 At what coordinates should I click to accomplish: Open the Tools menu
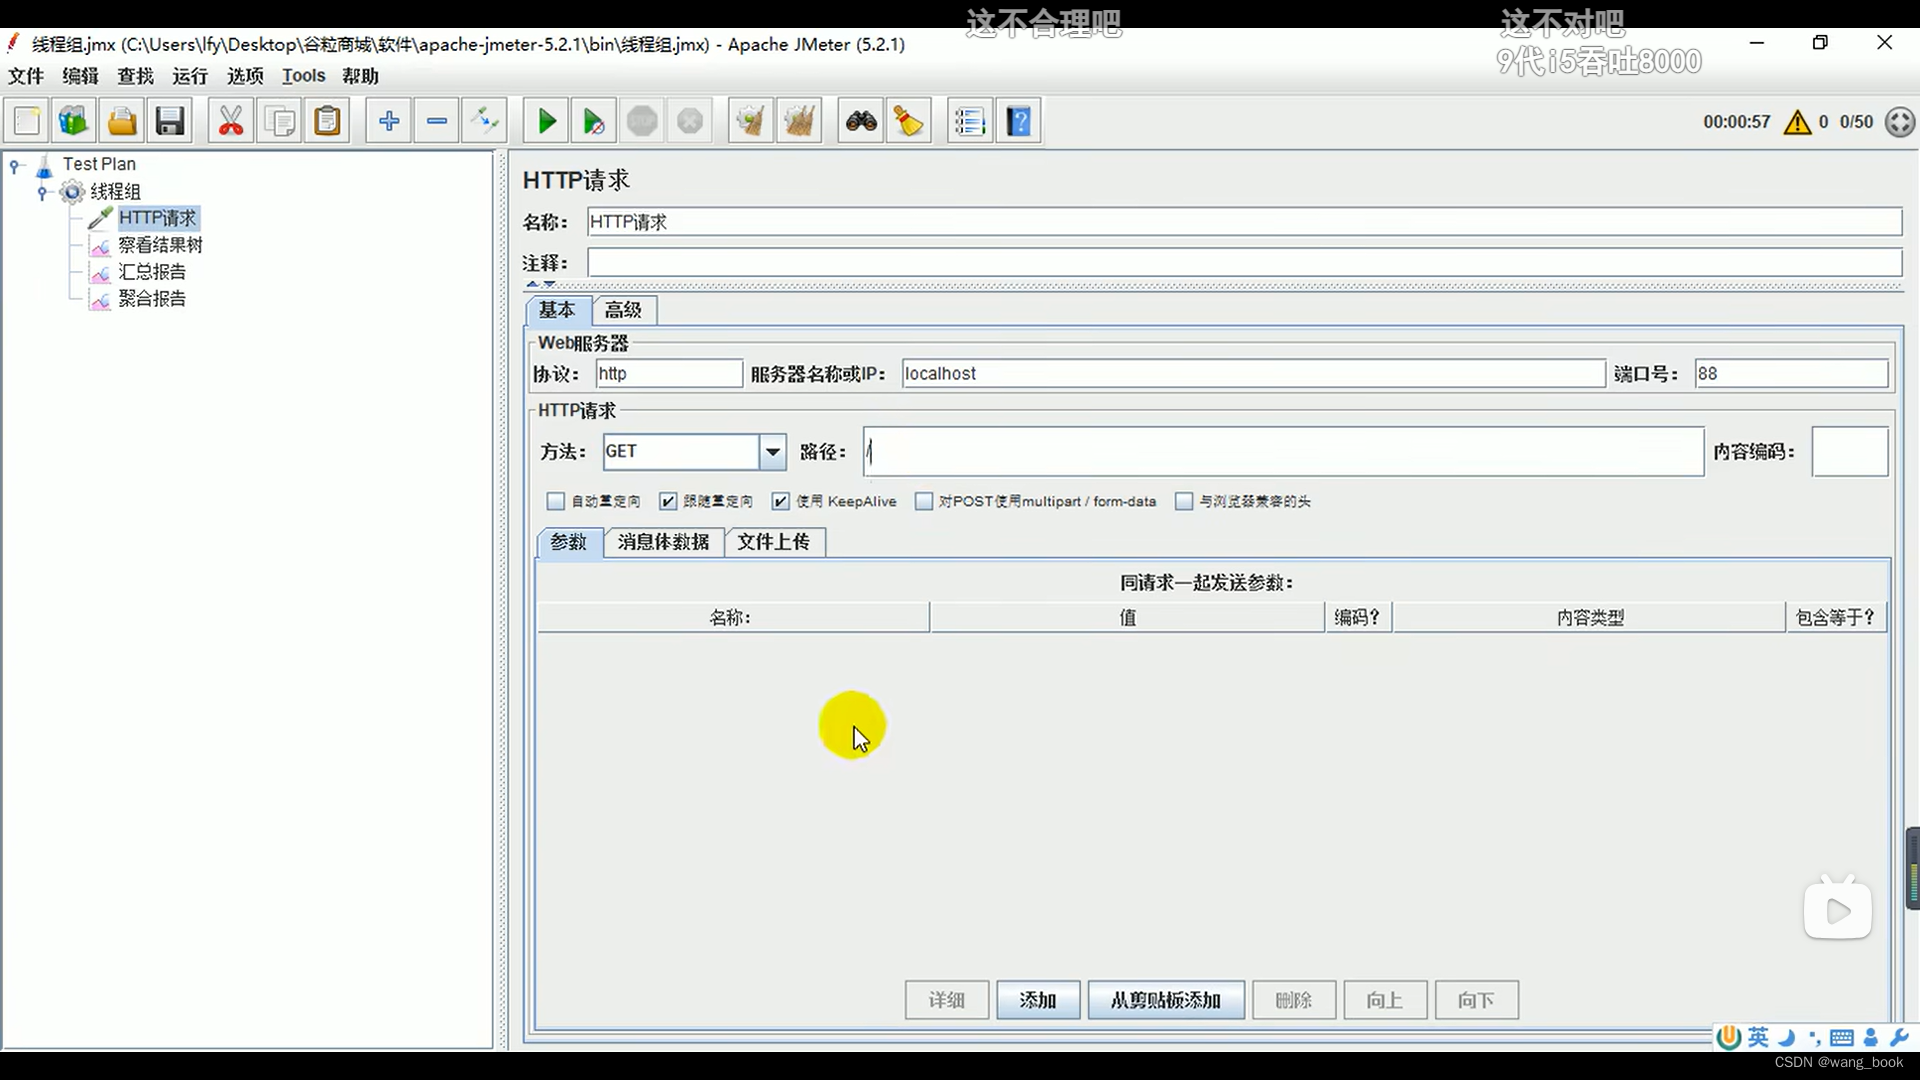(303, 76)
